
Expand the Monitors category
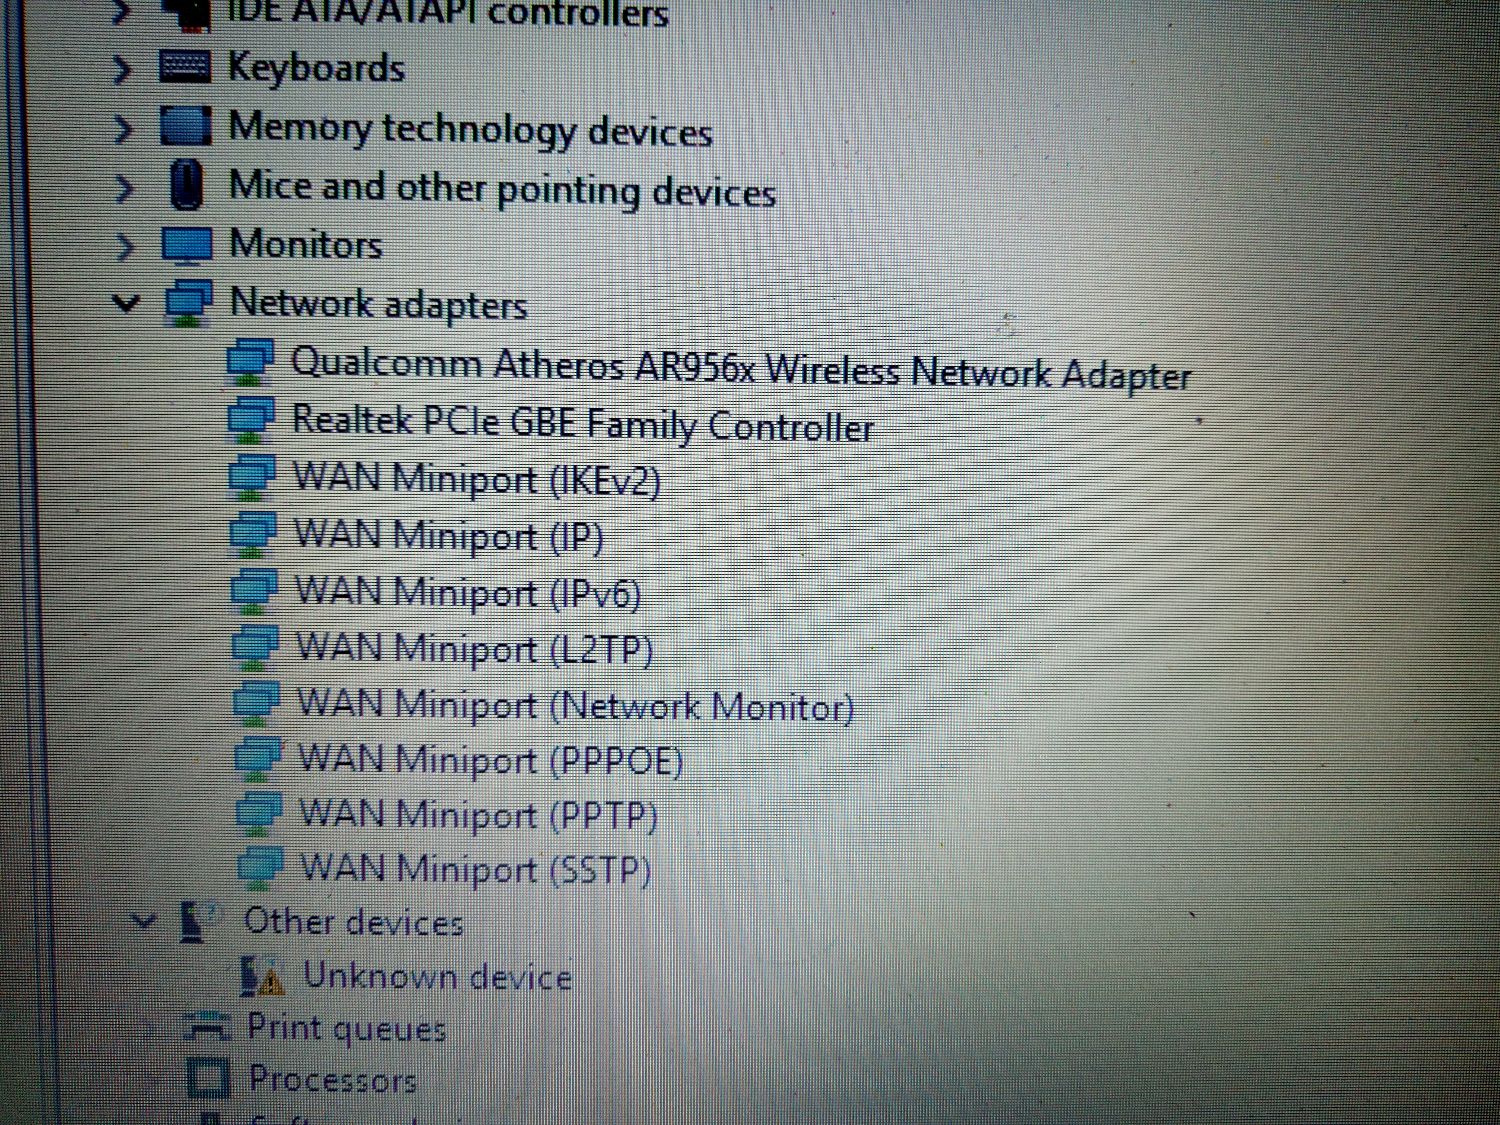pyautogui.click(x=124, y=246)
